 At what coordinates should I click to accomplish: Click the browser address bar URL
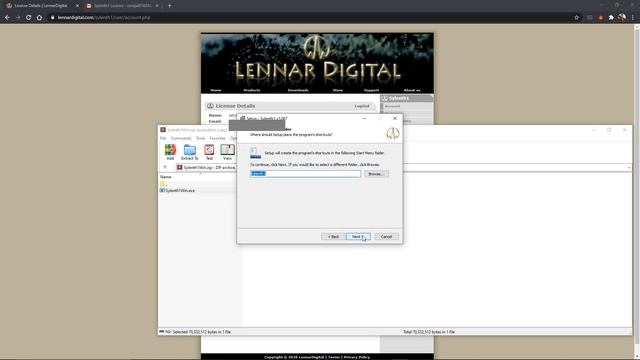104,18
